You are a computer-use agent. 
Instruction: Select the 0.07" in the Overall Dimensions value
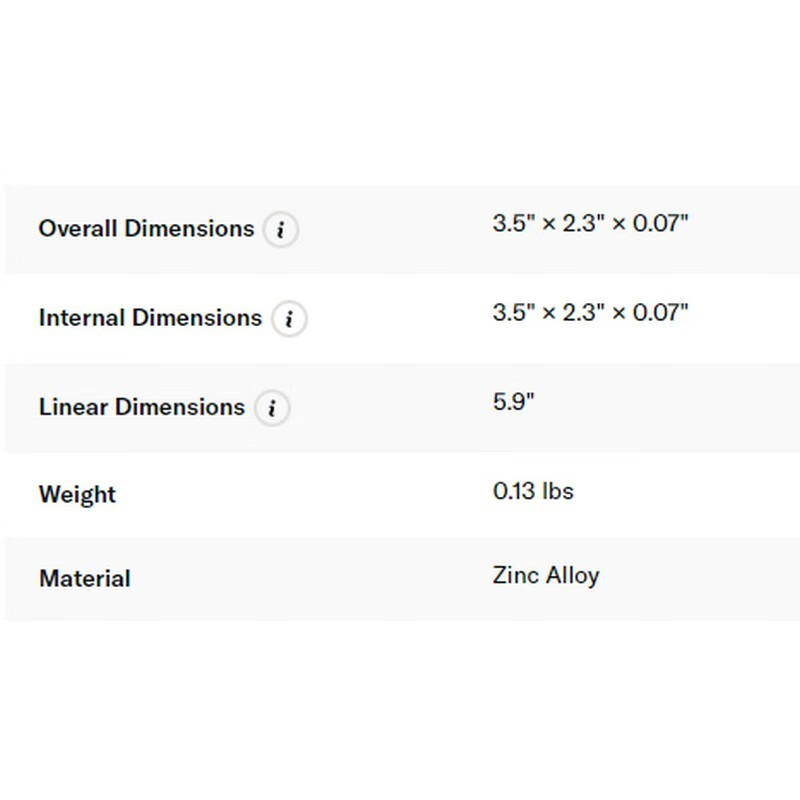(661, 223)
